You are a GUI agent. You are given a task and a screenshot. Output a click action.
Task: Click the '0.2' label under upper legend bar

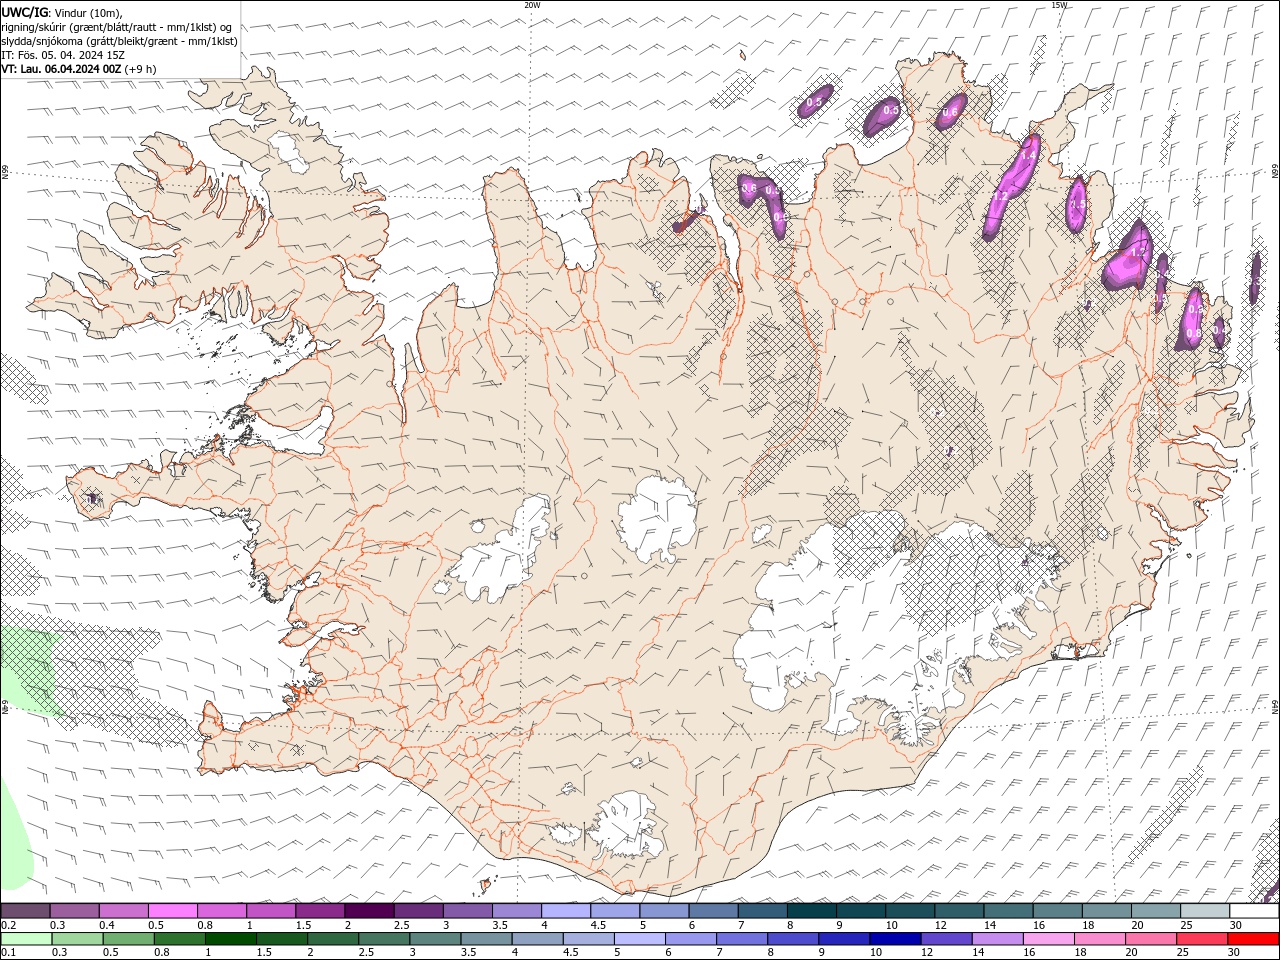pyautogui.click(x=8, y=925)
